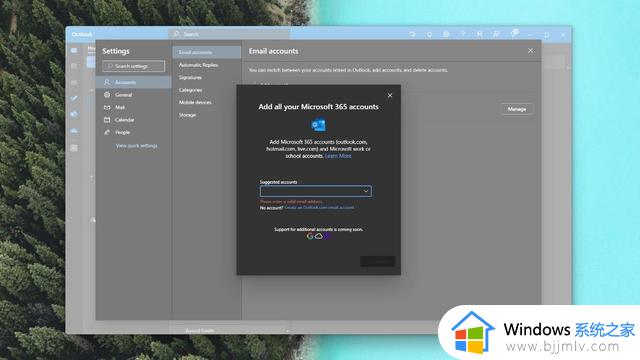Open Mobile devices settings
This screenshot has height=360, width=640.
pyautogui.click(x=195, y=102)
